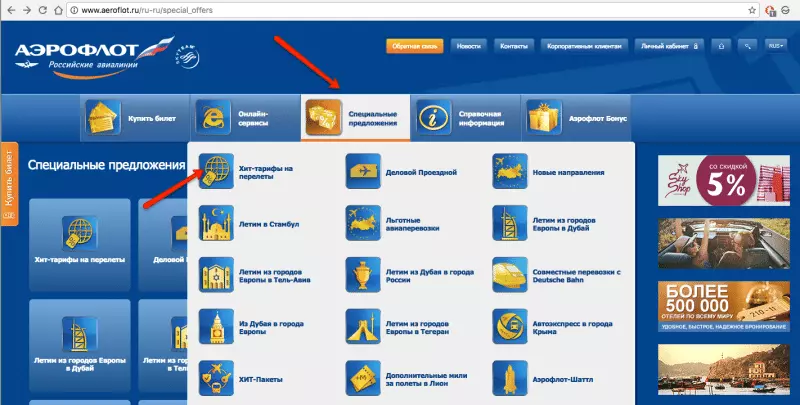Open the page card Летим из городов Европы в Дубай
800x405 pixels.
tap(80, 345)
